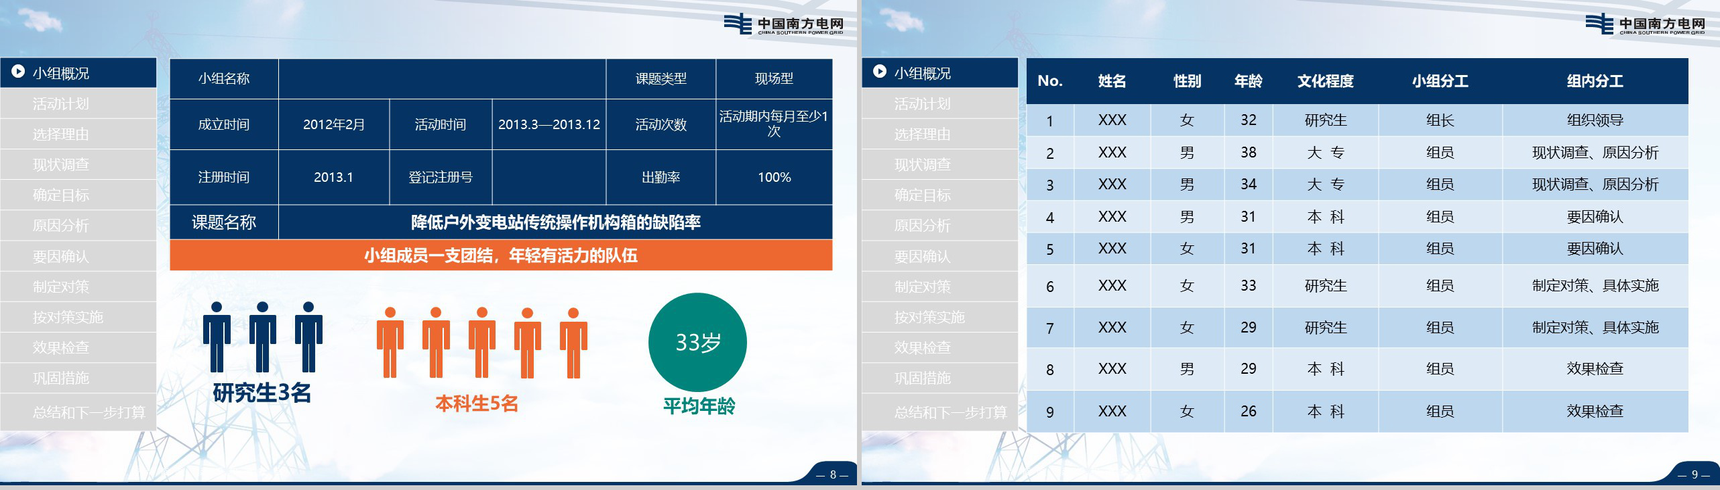Select 效果检查 in slide 8 sidebar
Viewport: 1720px width, 490px height.
coord(61,348)
